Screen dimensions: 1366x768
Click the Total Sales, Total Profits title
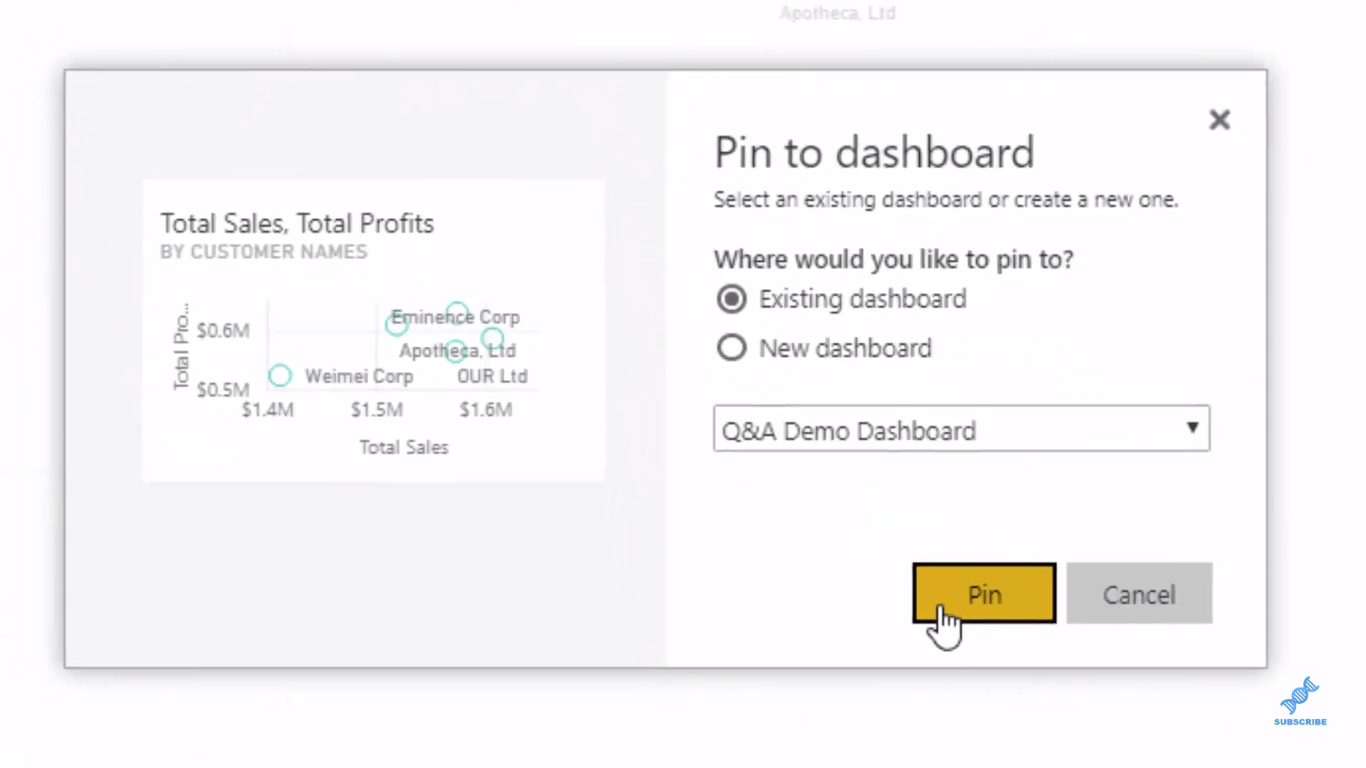point(297,223)
